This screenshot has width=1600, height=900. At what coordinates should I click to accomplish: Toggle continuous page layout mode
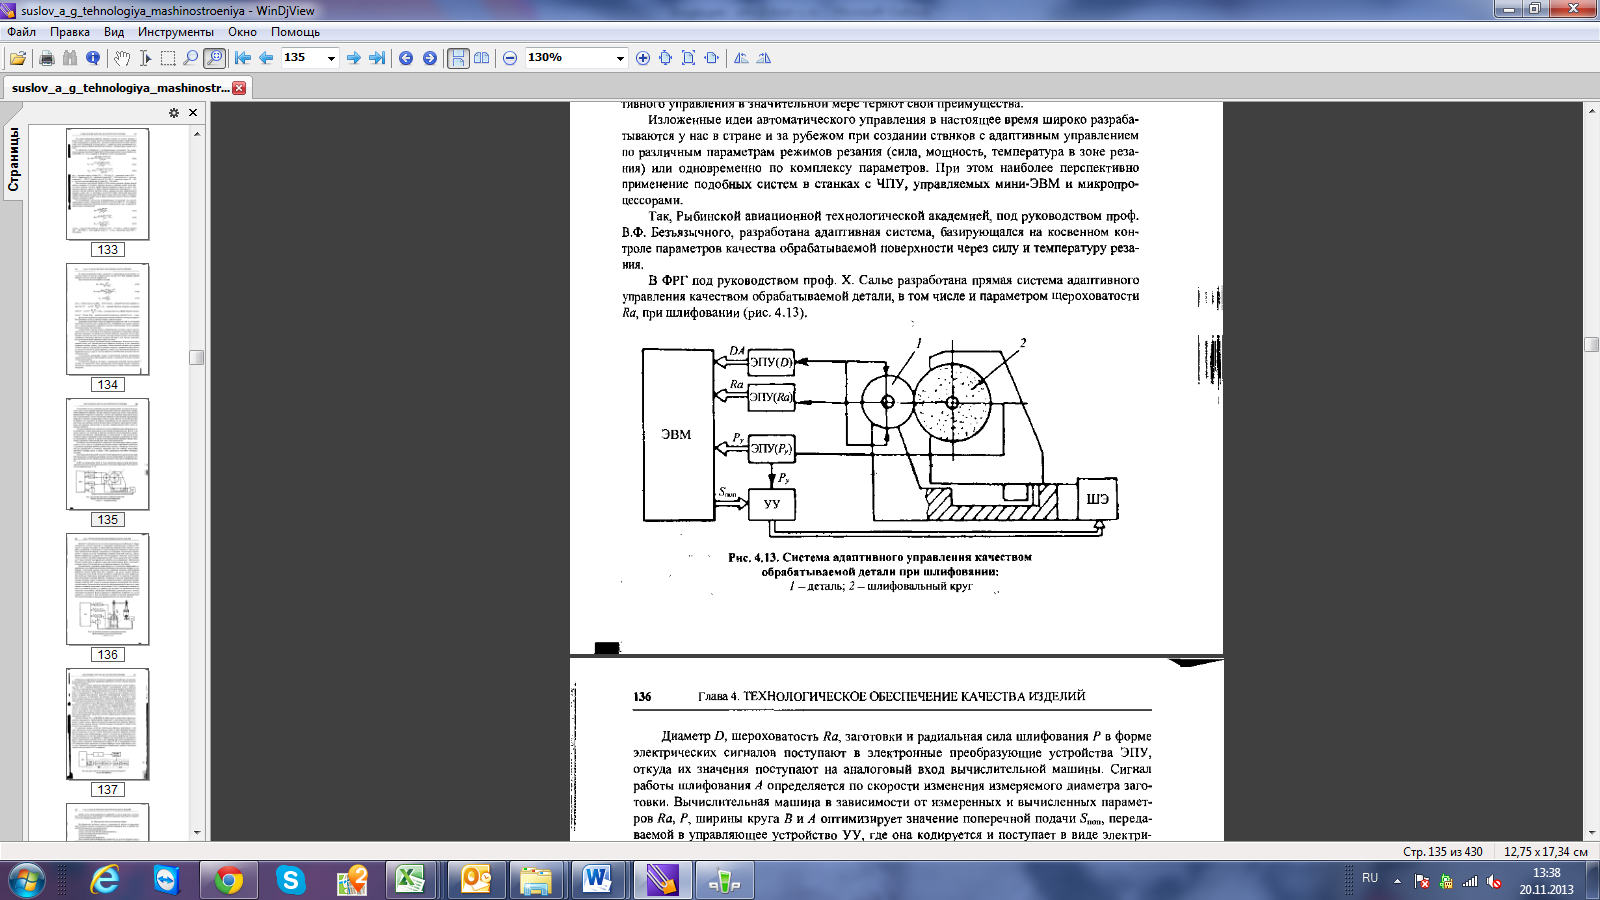(458, 58)
